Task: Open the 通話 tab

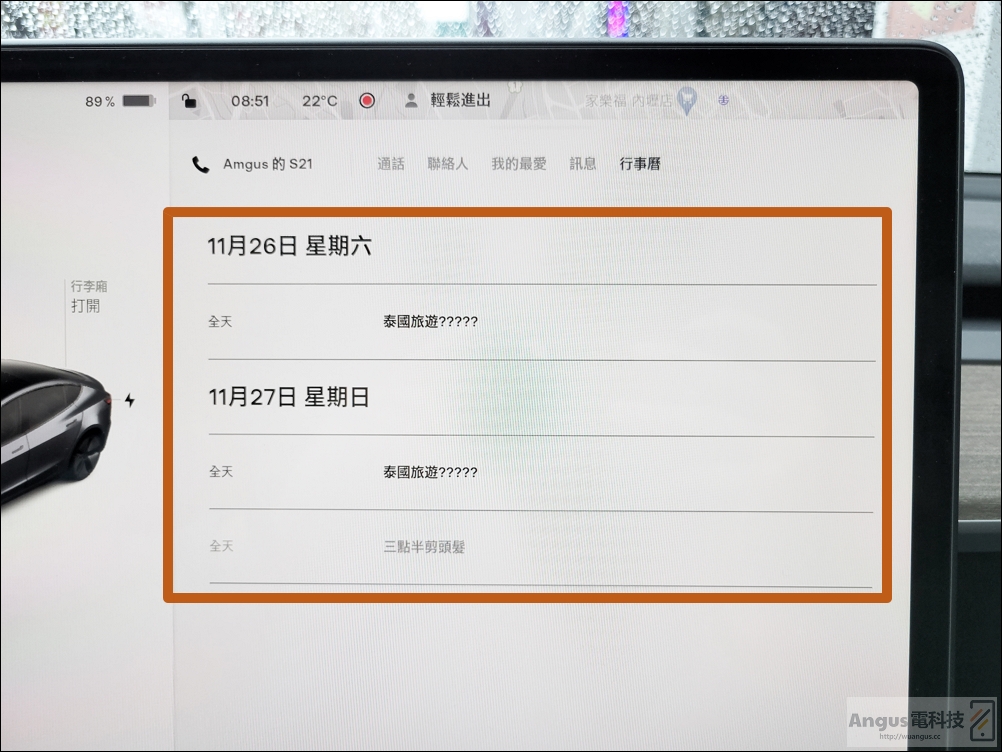Action: (x=390, y=164)
